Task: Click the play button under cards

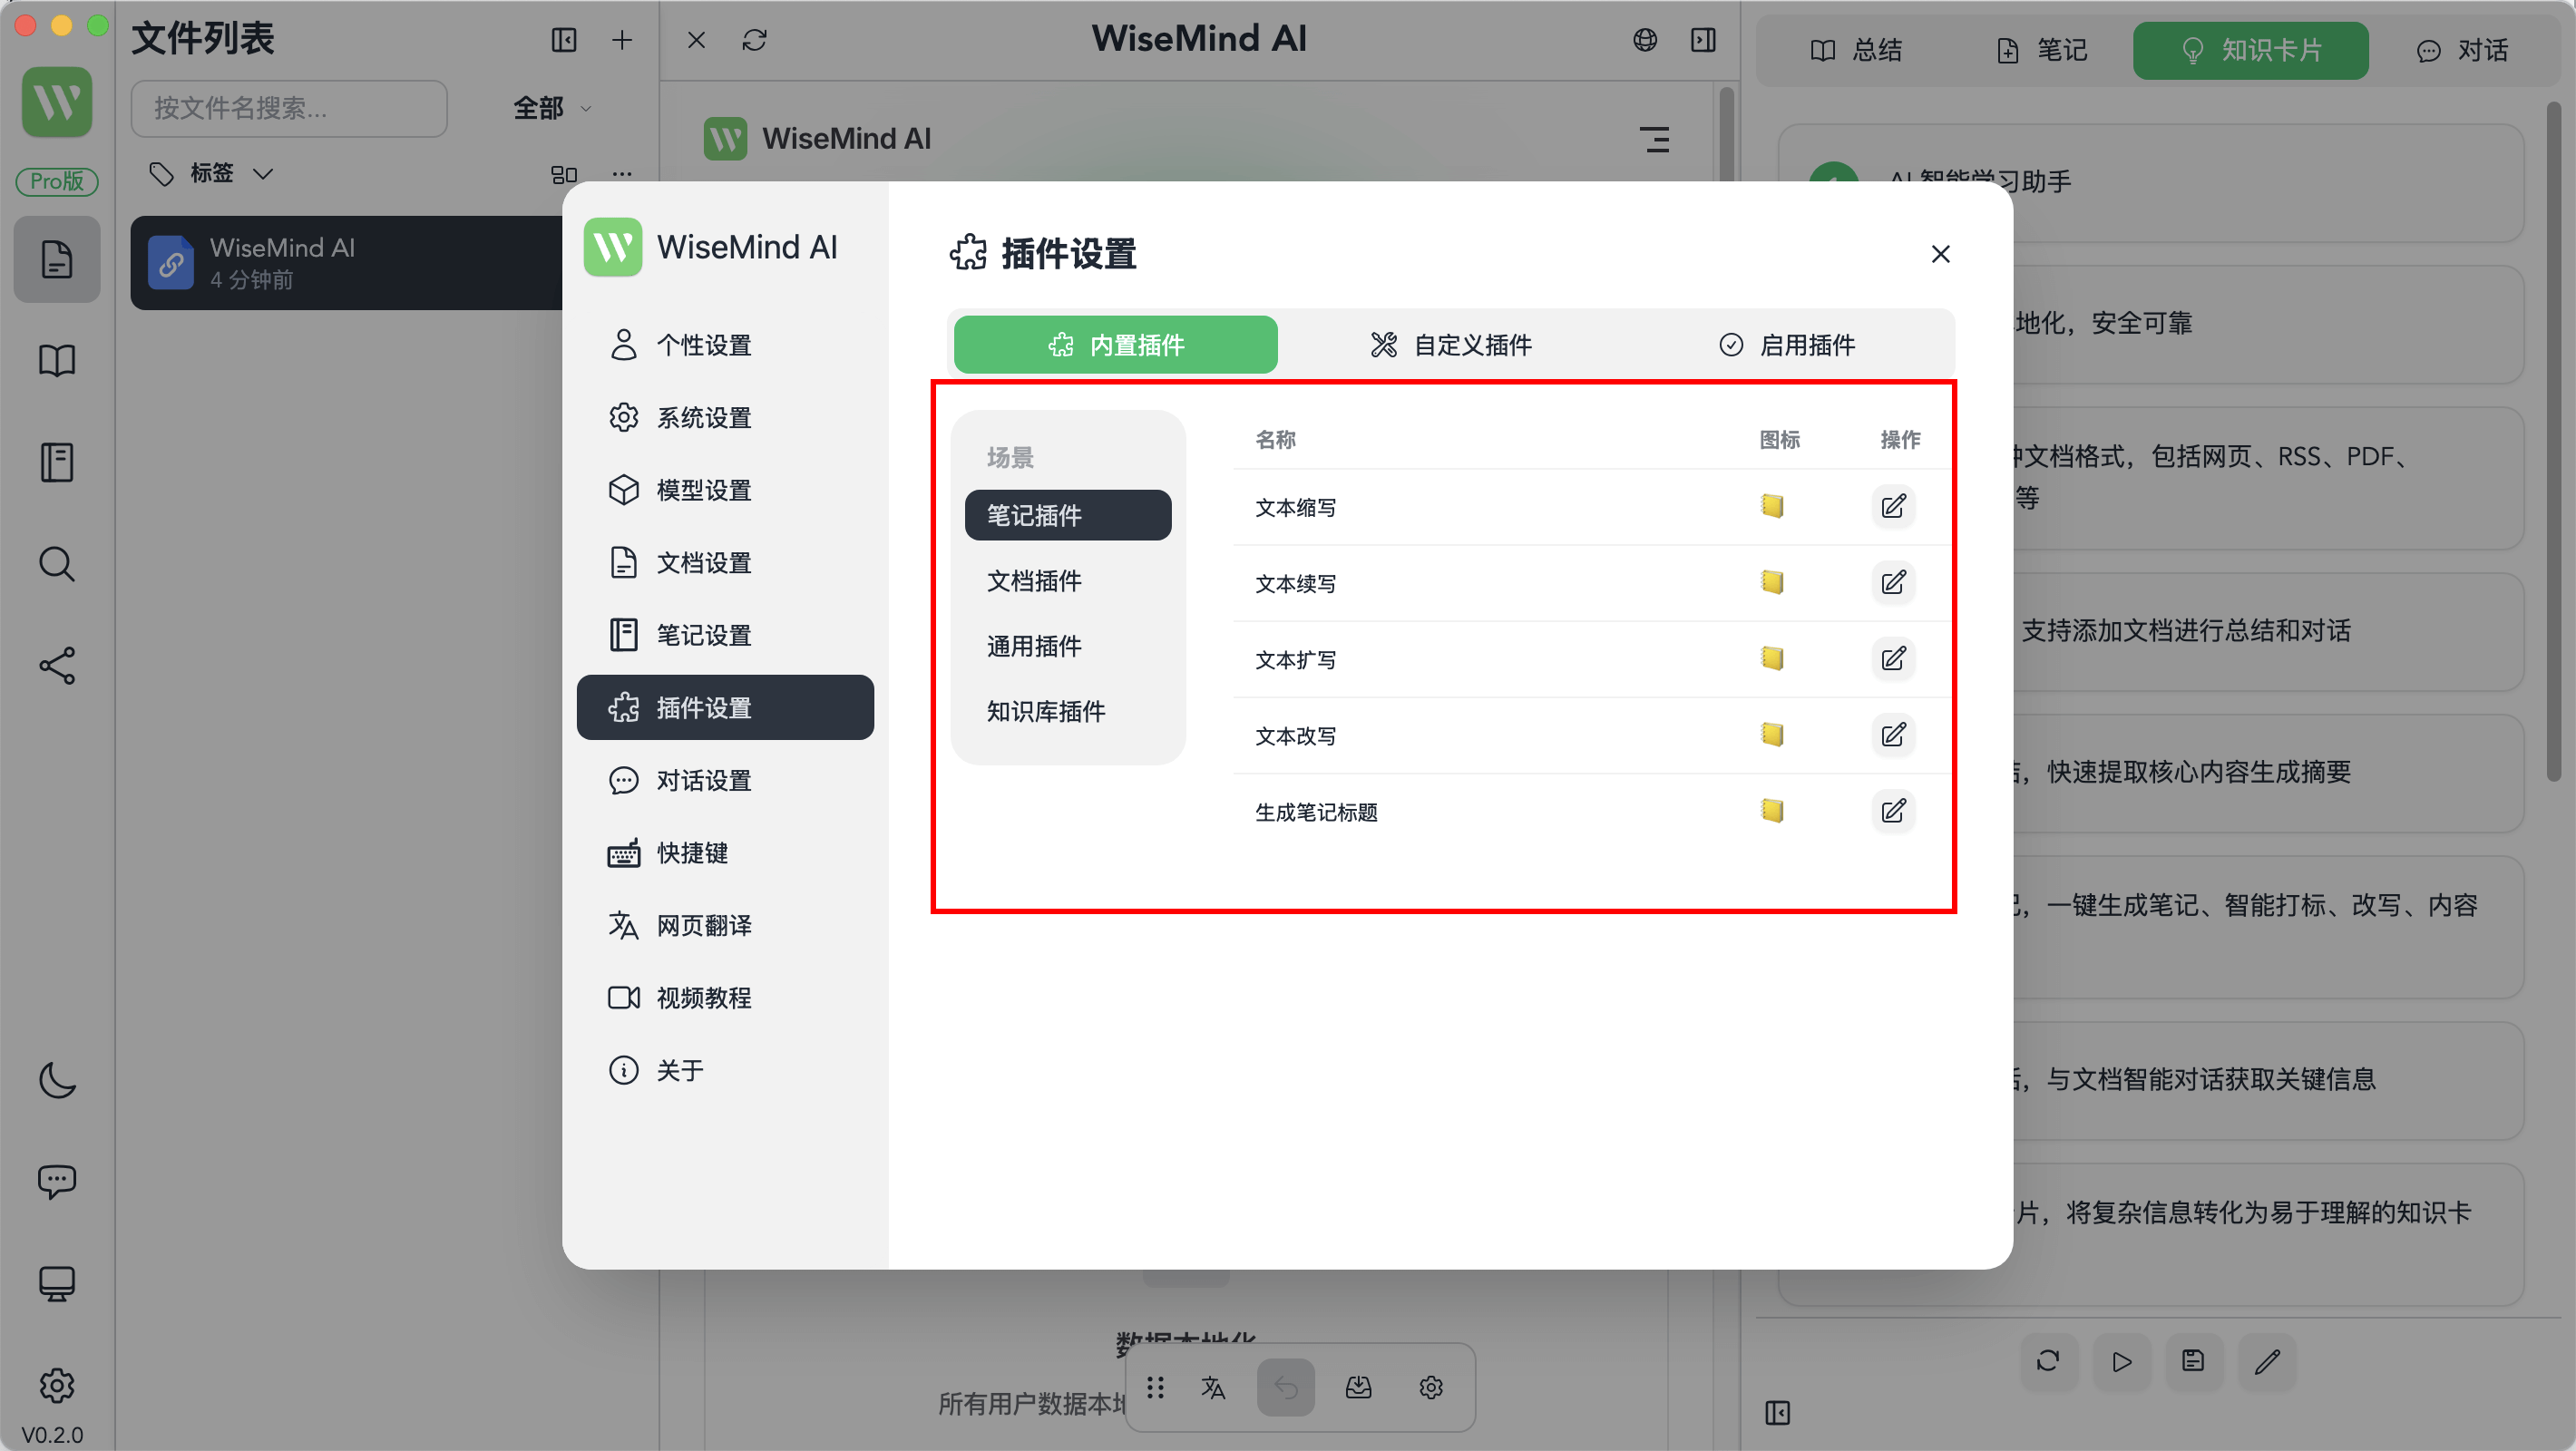Action: (2121, 1361)
